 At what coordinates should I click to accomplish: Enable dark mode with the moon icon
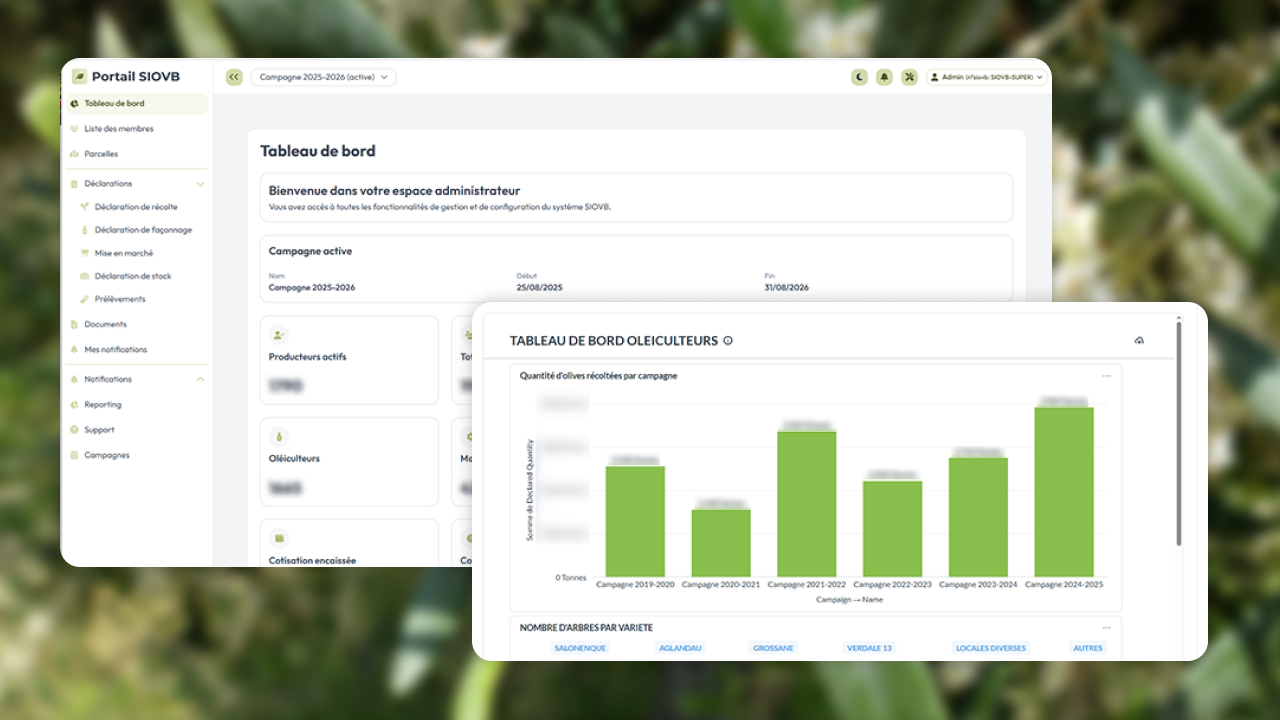[859, 76]
